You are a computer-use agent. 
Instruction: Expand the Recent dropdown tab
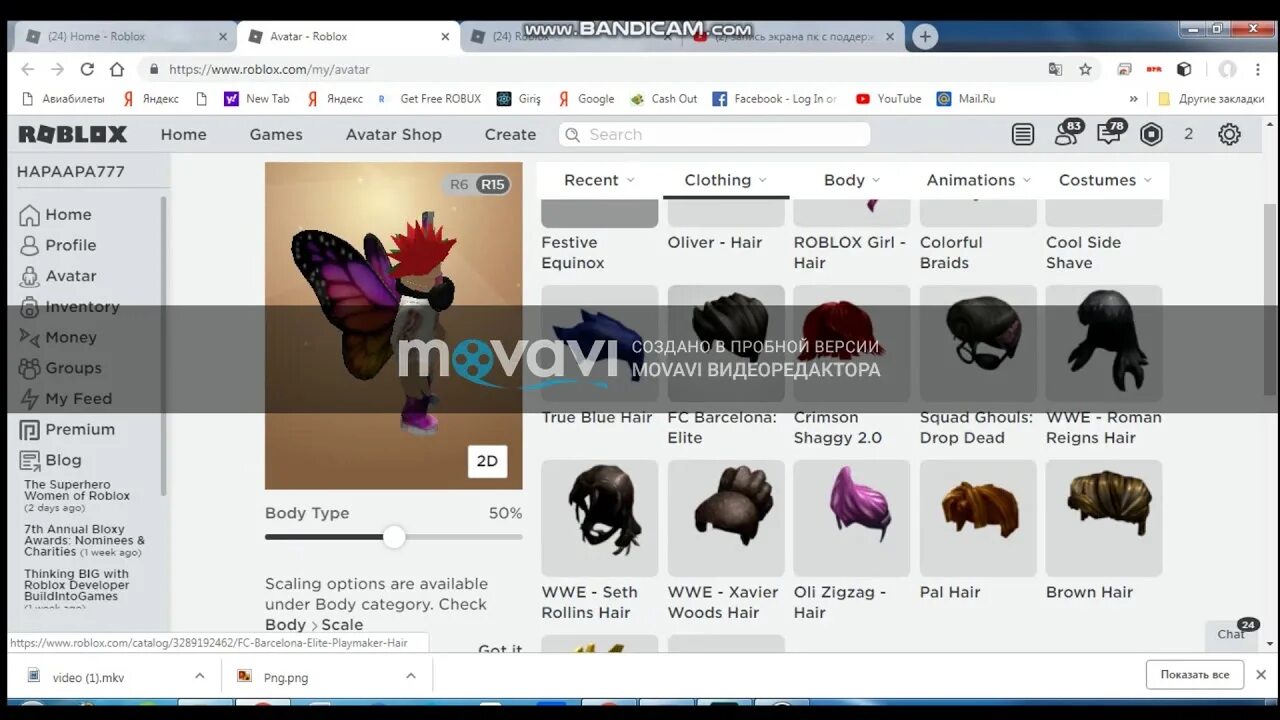599,180
